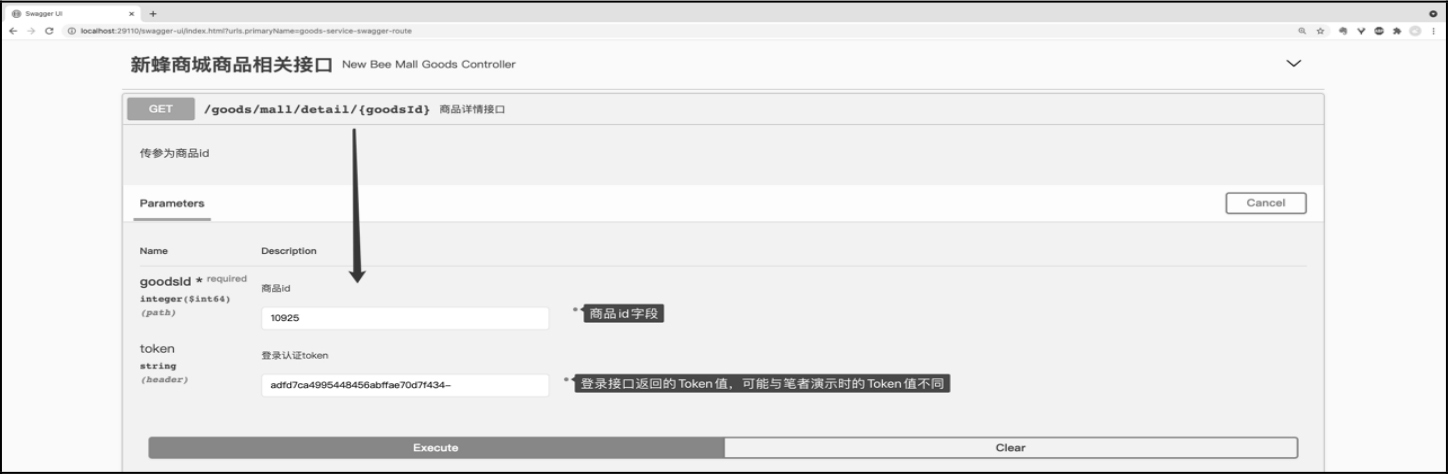Reload the Swagger UI page
The image size is (1448, 474).
pos(49,31)
